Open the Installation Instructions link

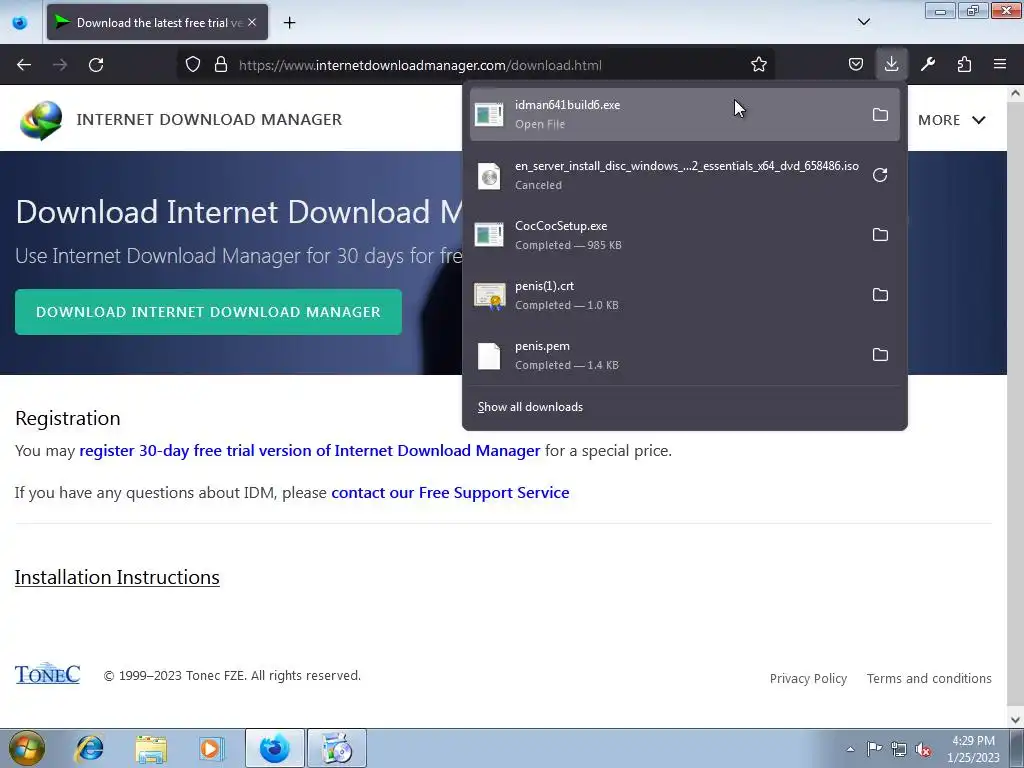pos(117,577)
